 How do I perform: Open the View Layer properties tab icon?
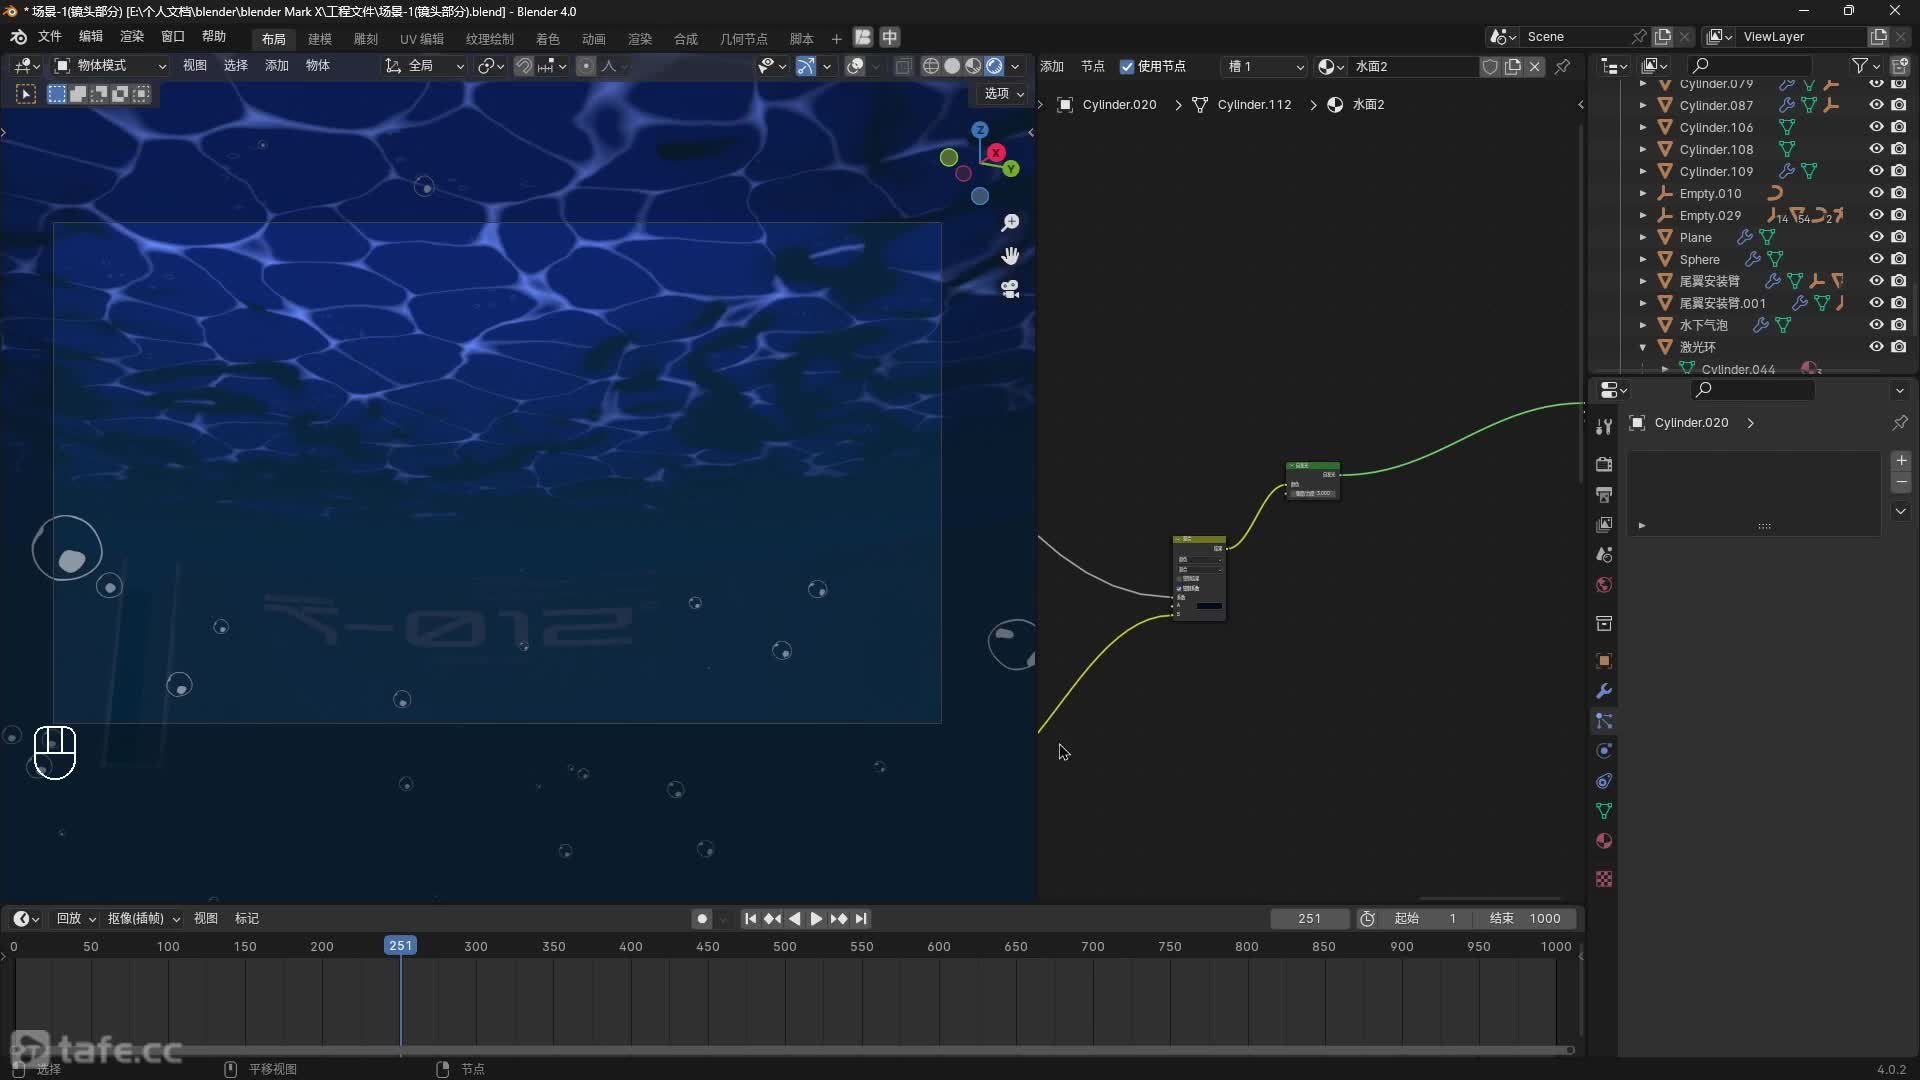[x=1604, y=524]
